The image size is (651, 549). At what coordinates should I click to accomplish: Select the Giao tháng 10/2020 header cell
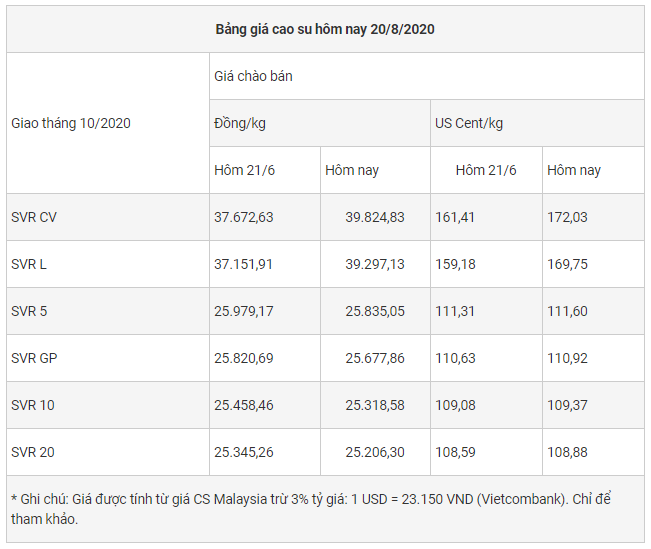tap(71, 123)
